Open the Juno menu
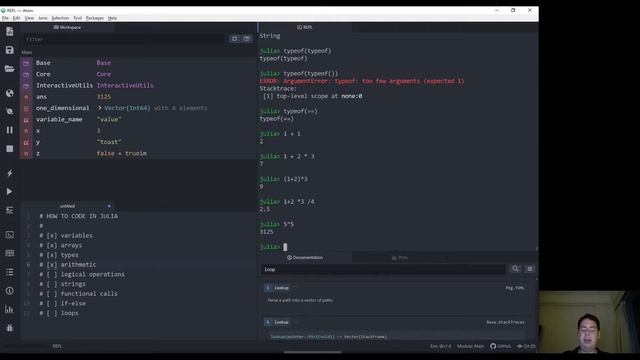This screenshot has height=360, width=640. click(x=42, y=18)
